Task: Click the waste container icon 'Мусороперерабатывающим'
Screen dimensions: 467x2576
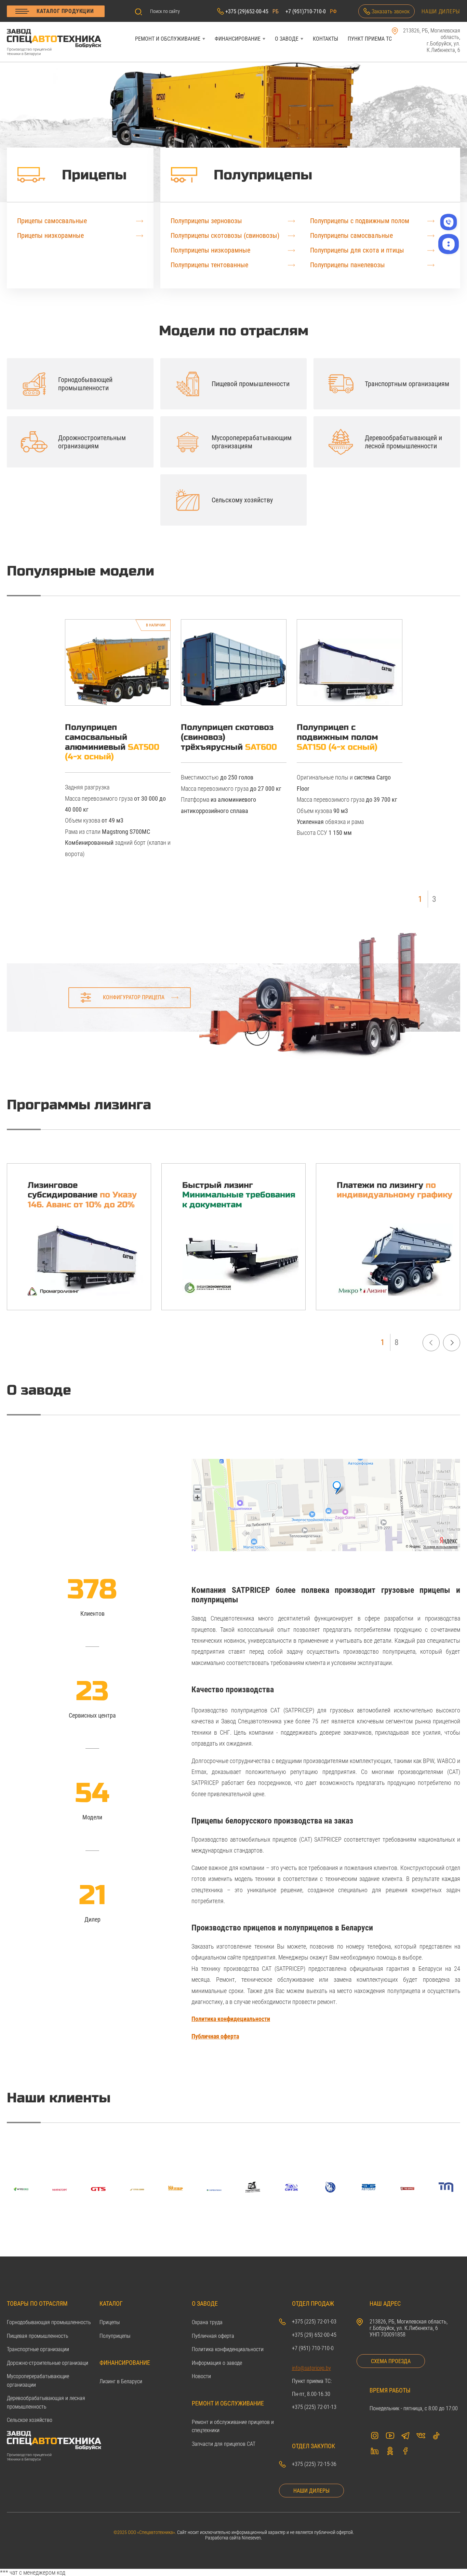Action: click(187, 442)
